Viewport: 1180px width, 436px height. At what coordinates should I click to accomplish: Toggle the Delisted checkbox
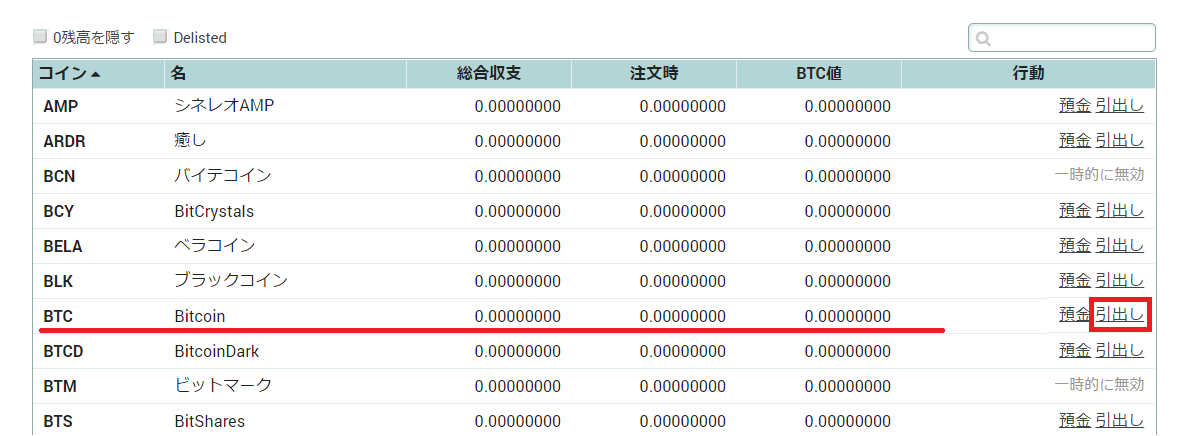[160, 37]
